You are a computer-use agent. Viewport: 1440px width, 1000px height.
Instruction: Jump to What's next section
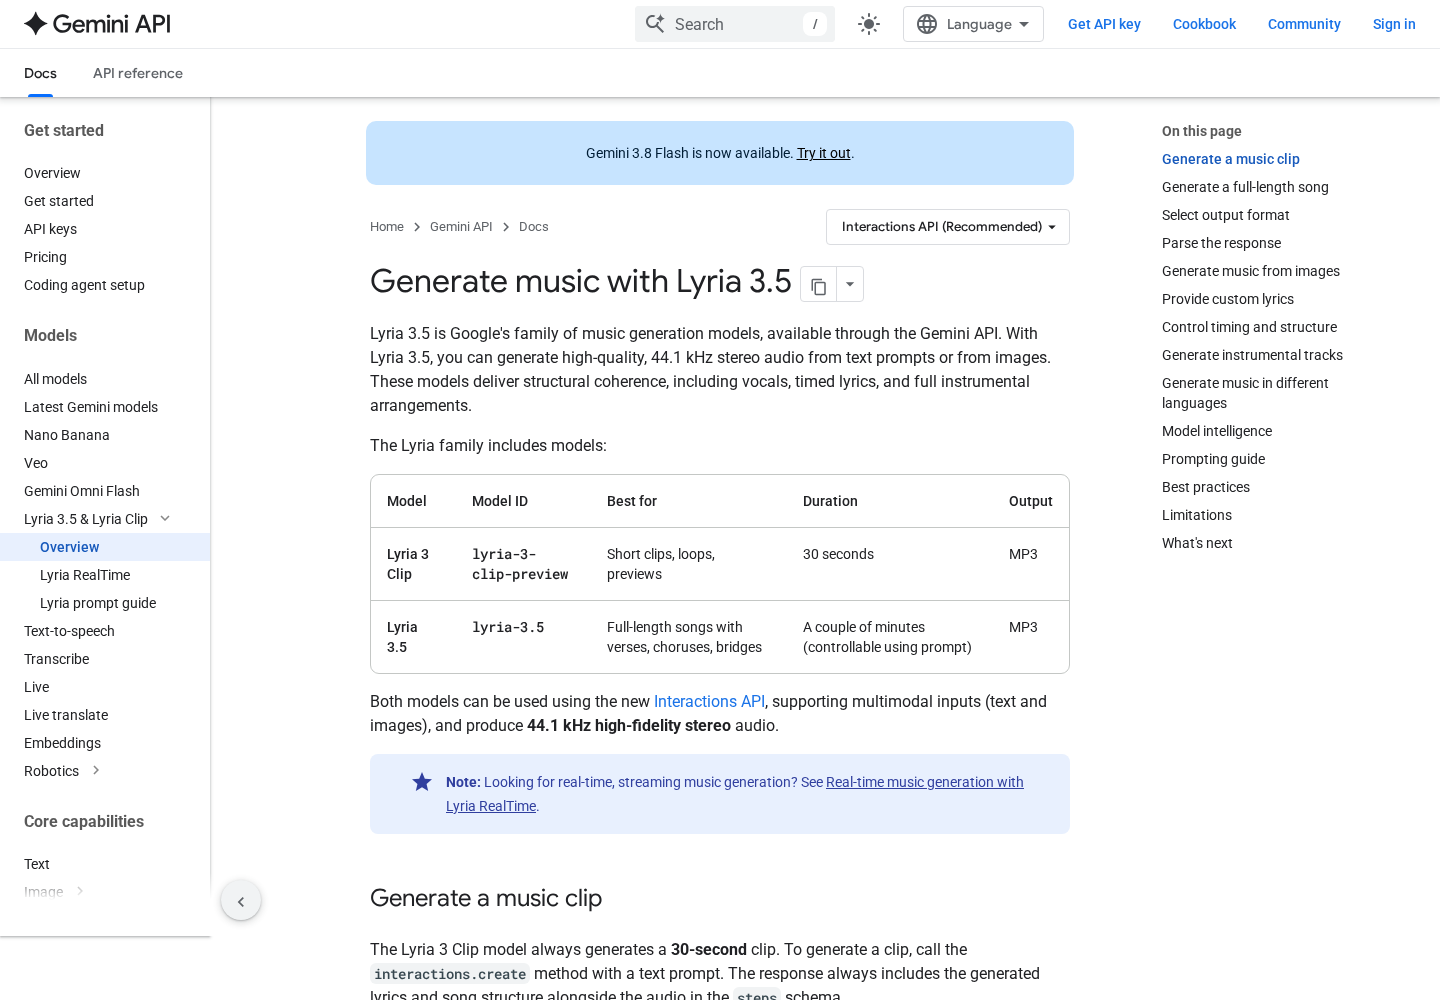[x=1197, y=543]
